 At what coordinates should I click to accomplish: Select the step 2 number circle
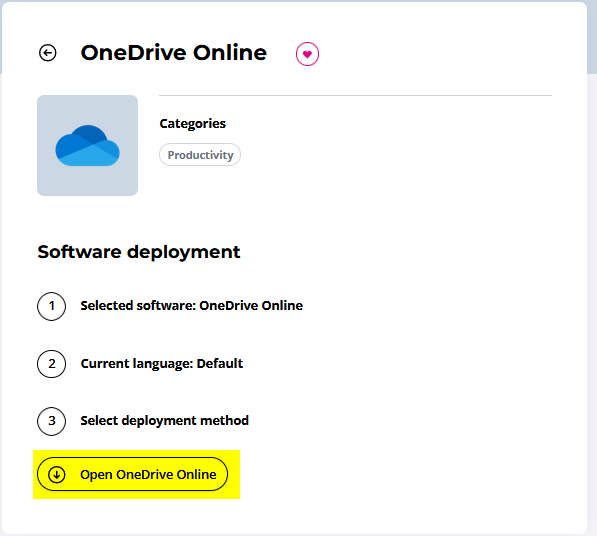click(51, 364)
